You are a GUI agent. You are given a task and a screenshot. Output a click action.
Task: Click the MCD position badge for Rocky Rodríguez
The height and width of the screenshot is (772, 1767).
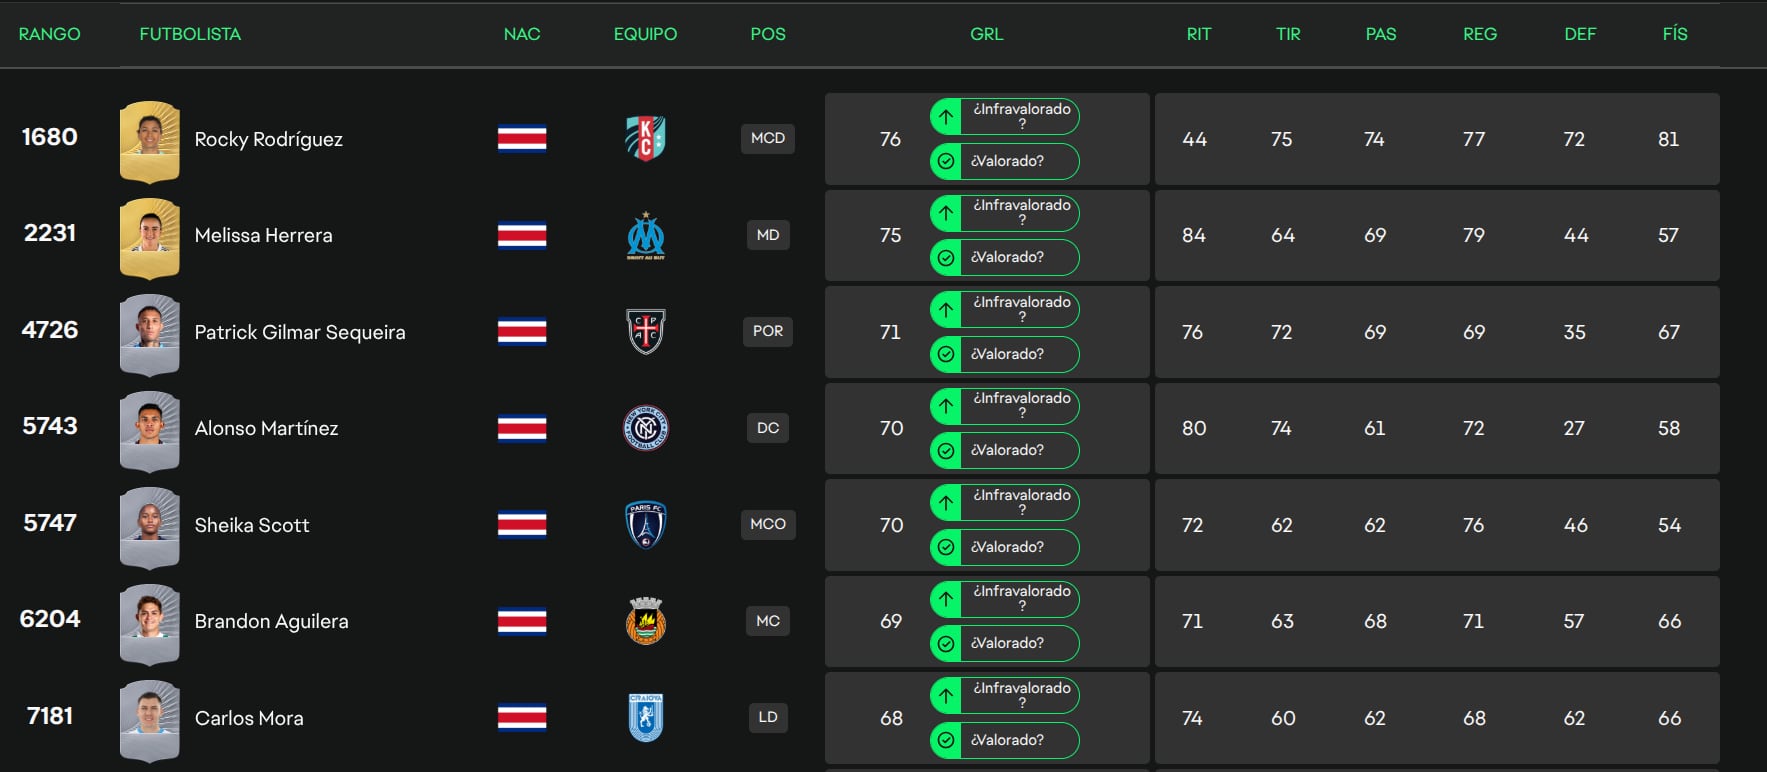tap(767, 139)
